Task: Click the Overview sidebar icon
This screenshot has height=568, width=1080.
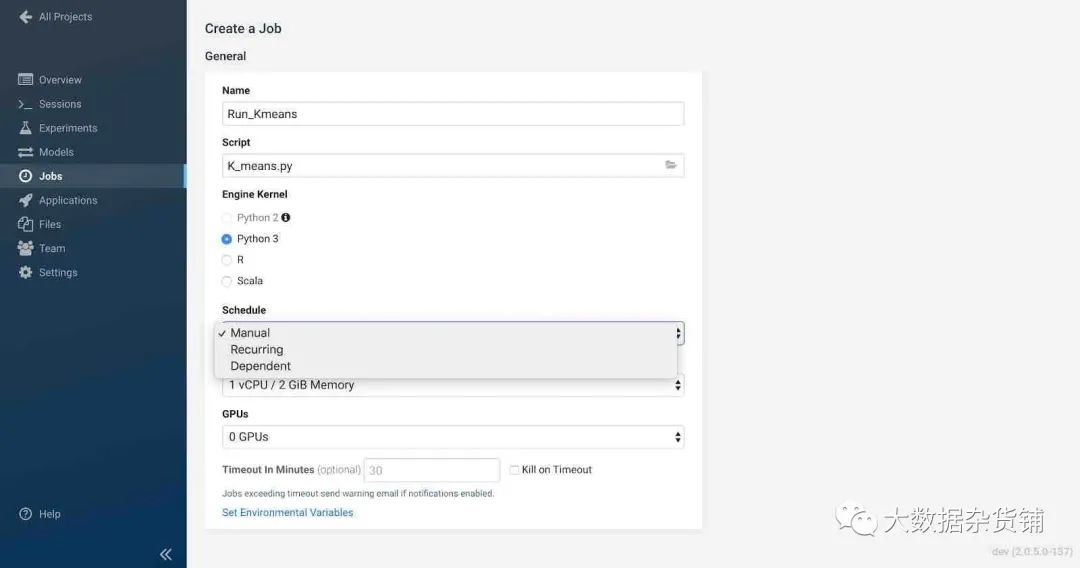Action: click(25, 79)
